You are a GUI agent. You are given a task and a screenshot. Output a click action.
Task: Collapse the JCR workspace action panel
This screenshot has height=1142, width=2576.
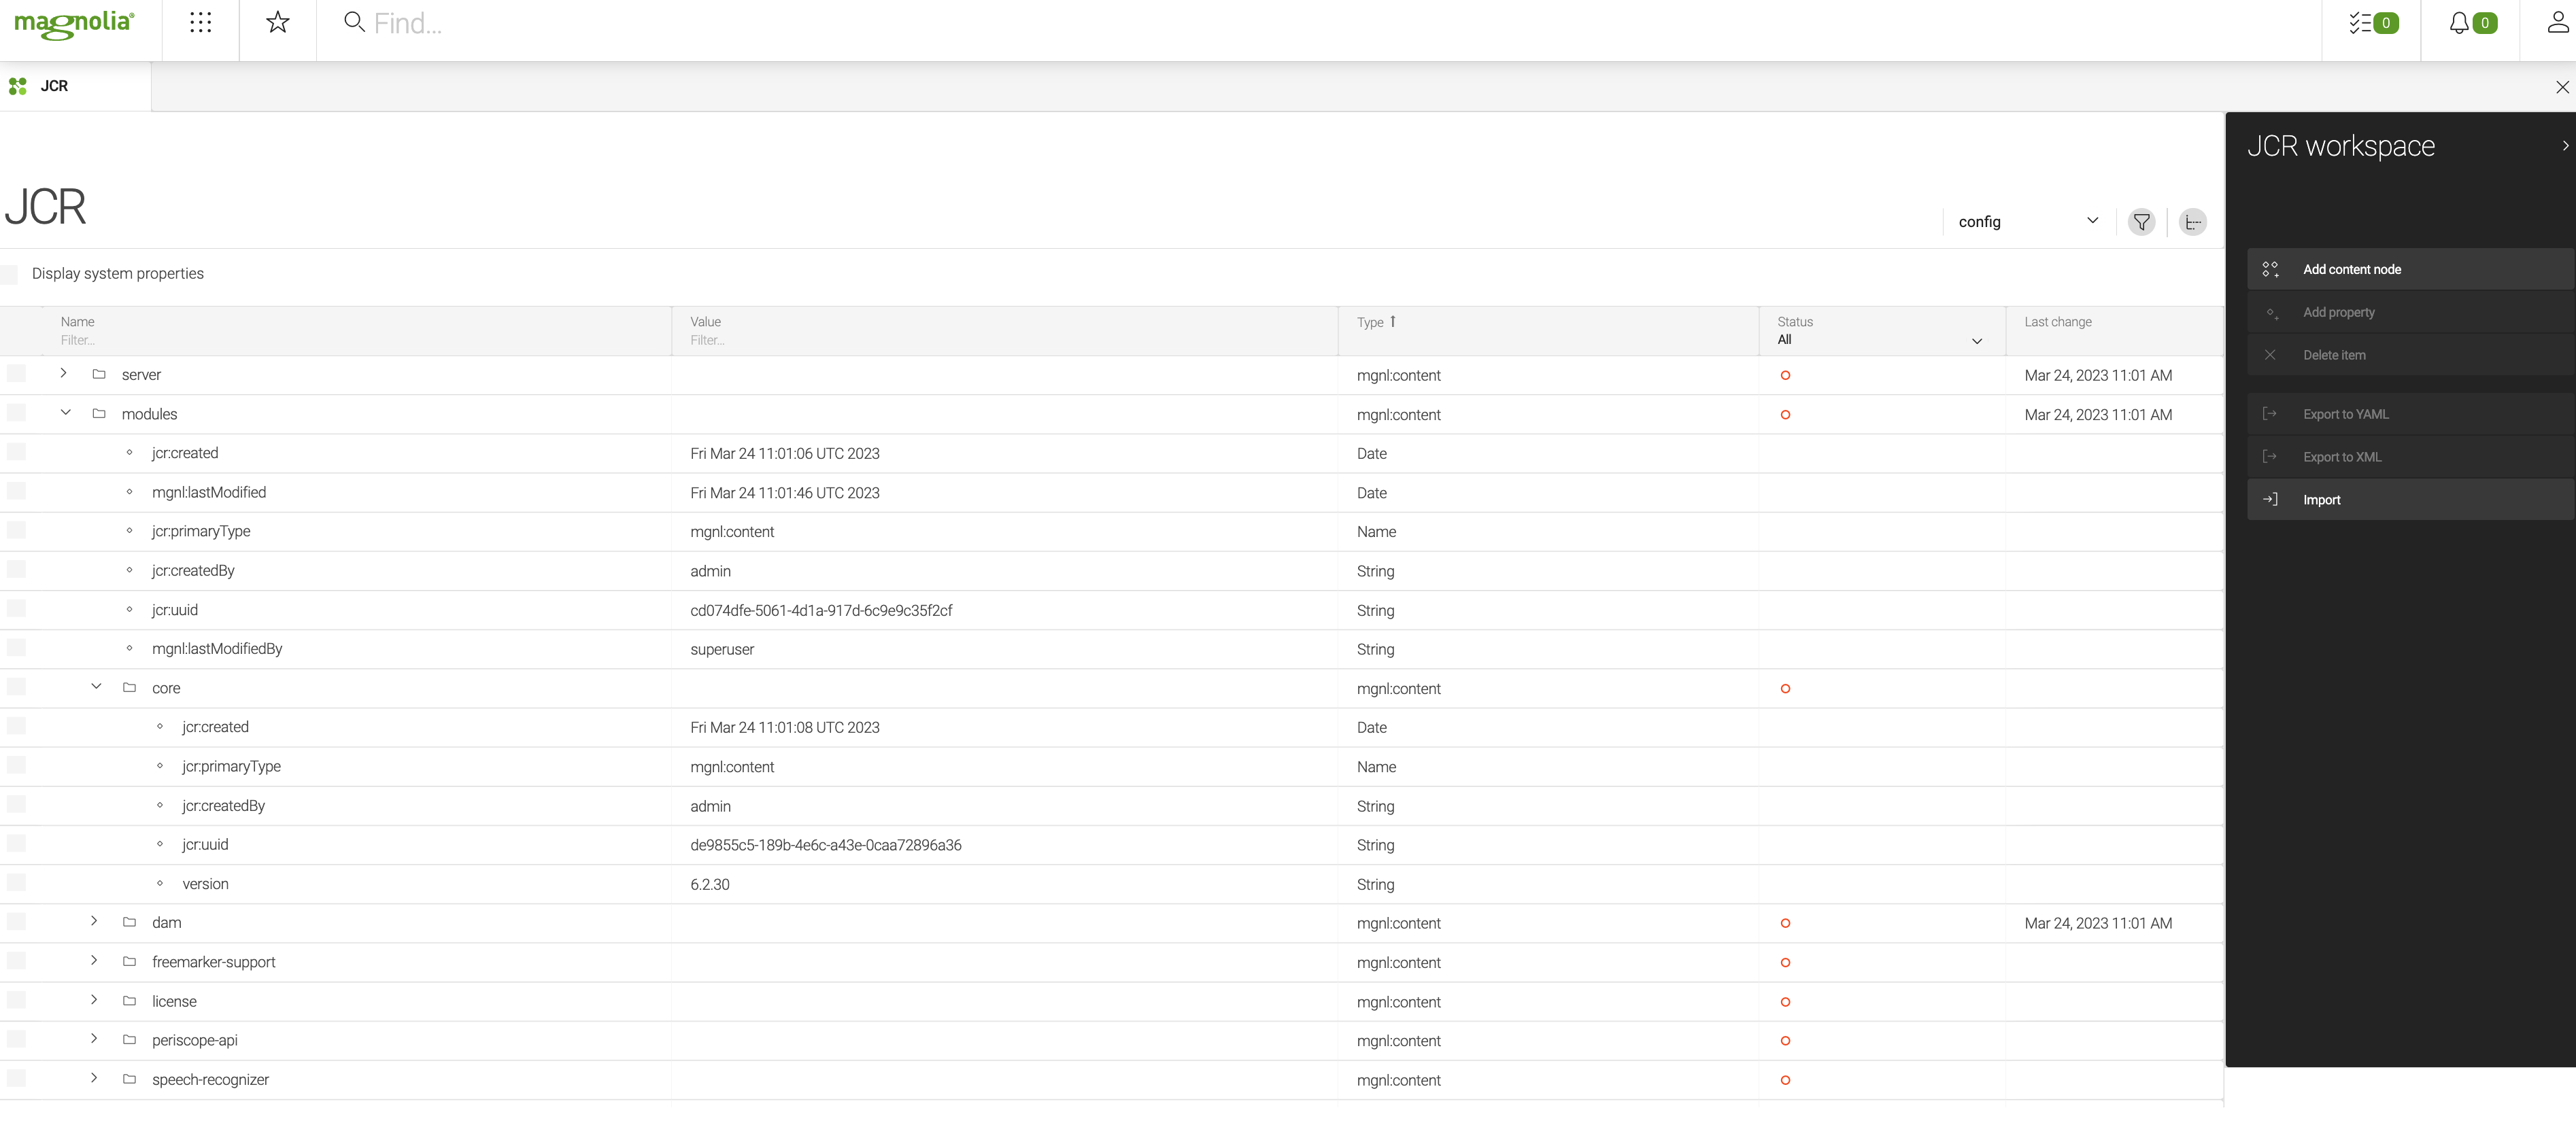(2565, 146)
